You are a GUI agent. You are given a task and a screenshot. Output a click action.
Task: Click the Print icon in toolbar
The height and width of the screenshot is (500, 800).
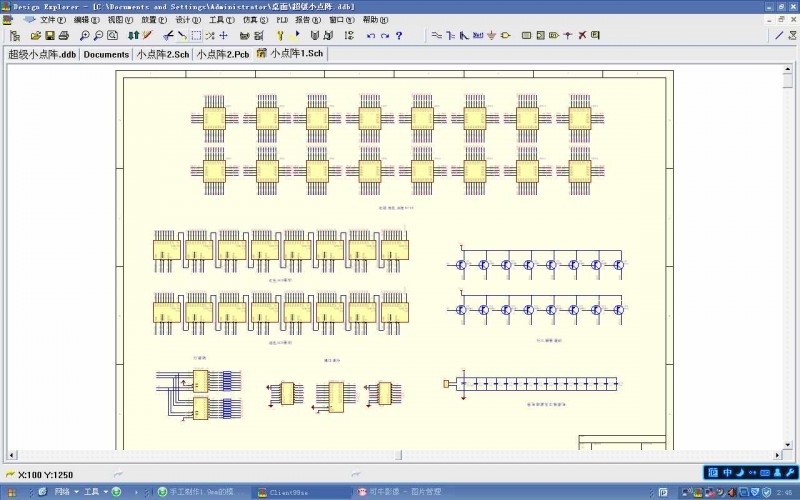click(x=63, y=35)
